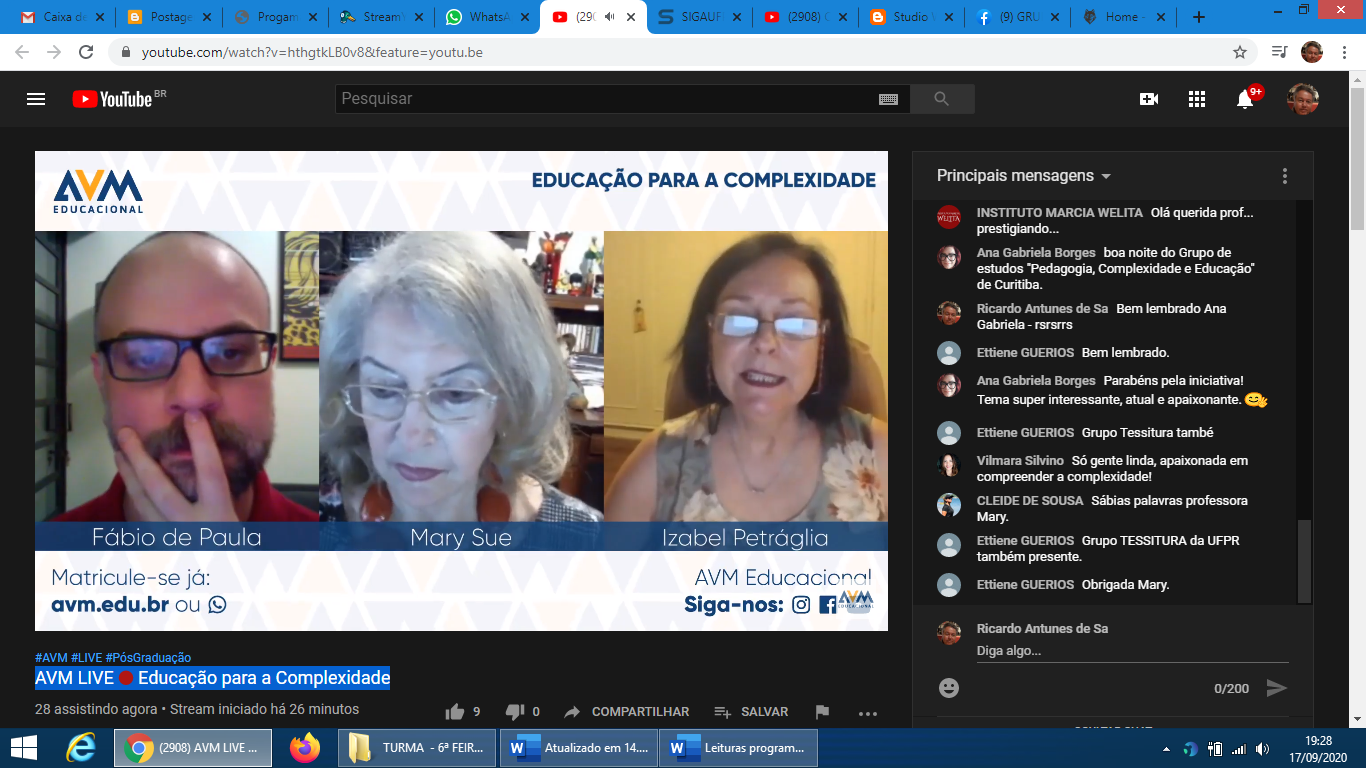Click the COMPARTILHAR share button
This screenshot has height=768, width=1366.
pos(627,712)
